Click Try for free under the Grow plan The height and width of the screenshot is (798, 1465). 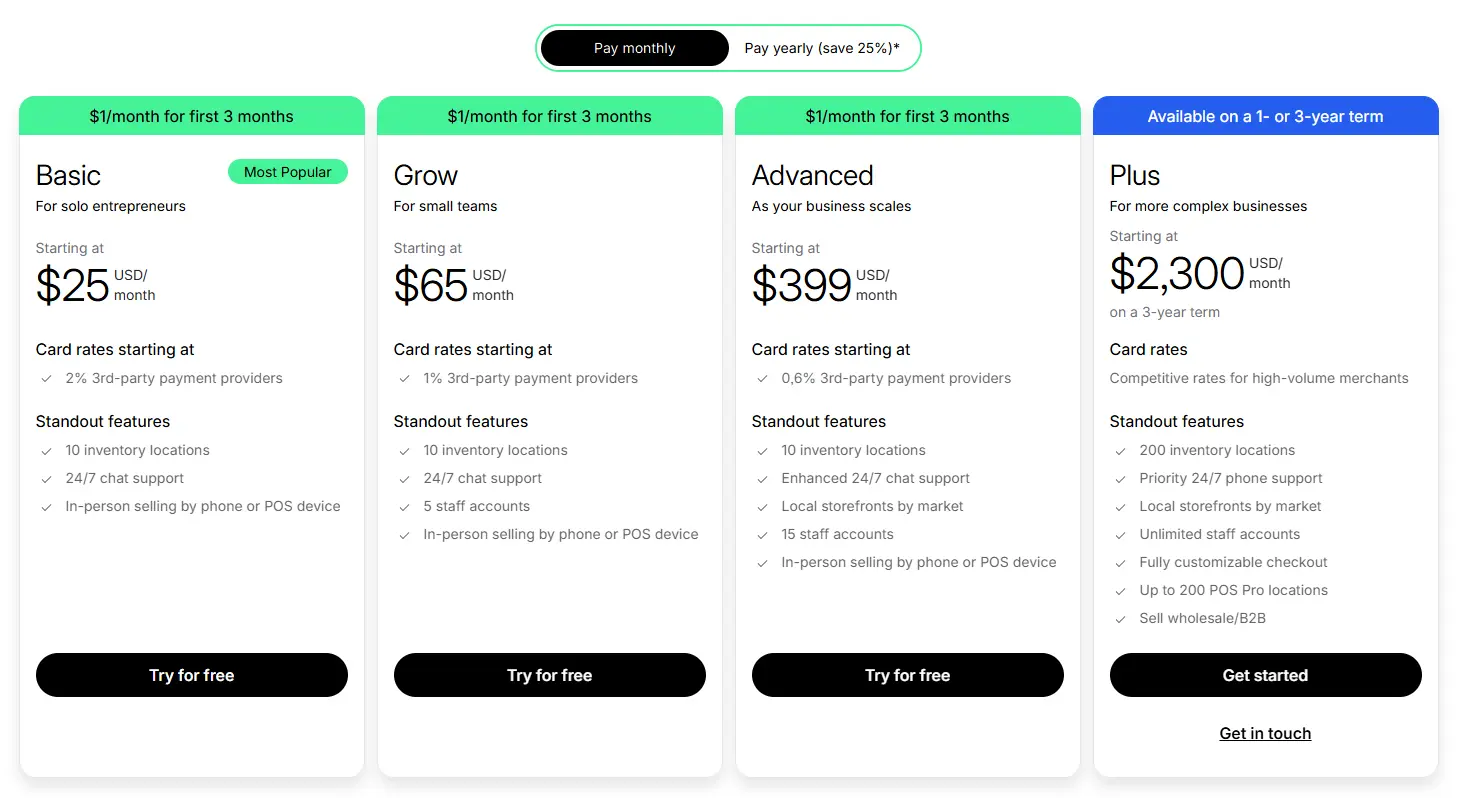click(x=549, y=675)
